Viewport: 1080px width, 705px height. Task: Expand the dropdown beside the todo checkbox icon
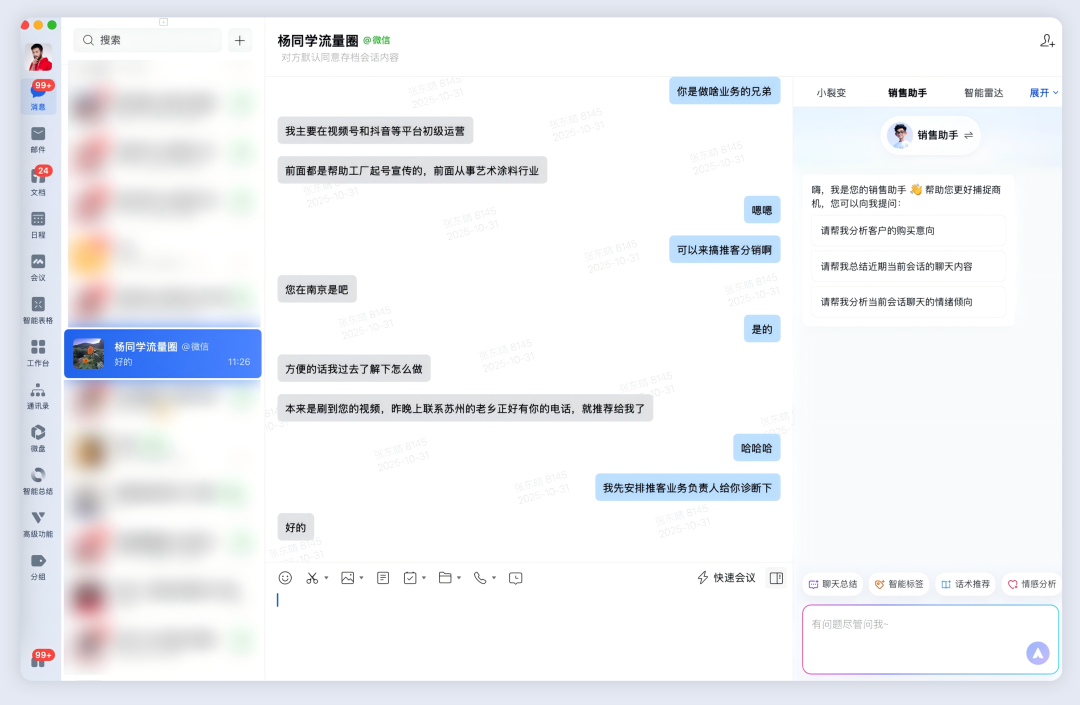[x=422, y=578]
